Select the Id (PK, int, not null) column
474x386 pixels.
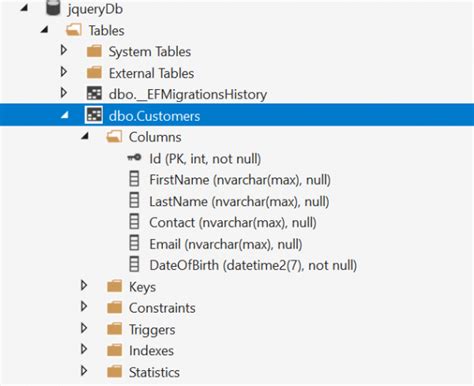pyautogui.click(x=205, y=159)
